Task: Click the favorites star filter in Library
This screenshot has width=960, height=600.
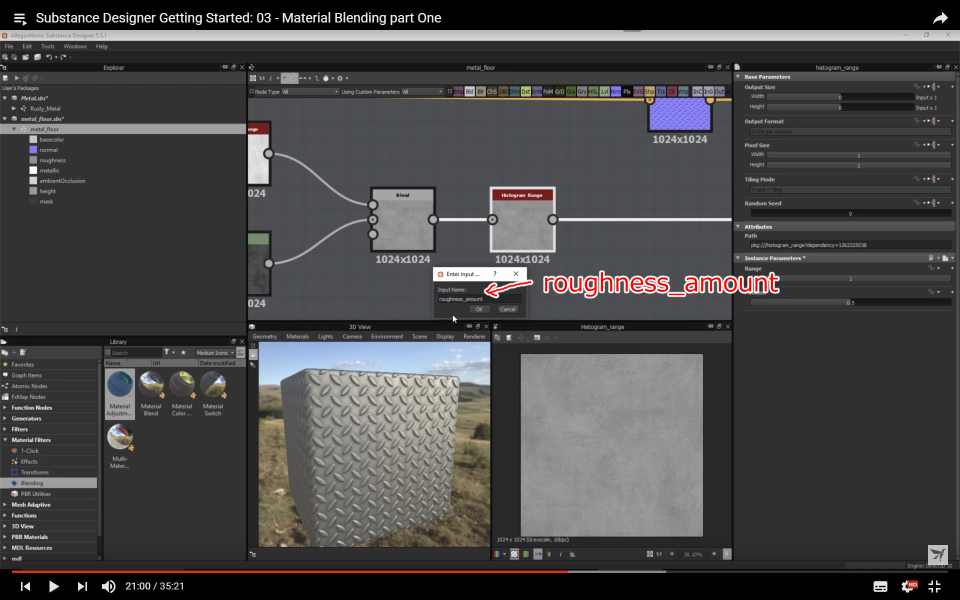Action: [x=183, y=353]
